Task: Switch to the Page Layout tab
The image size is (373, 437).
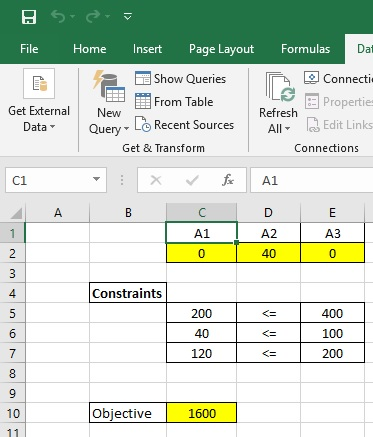Action: (221, 49)
